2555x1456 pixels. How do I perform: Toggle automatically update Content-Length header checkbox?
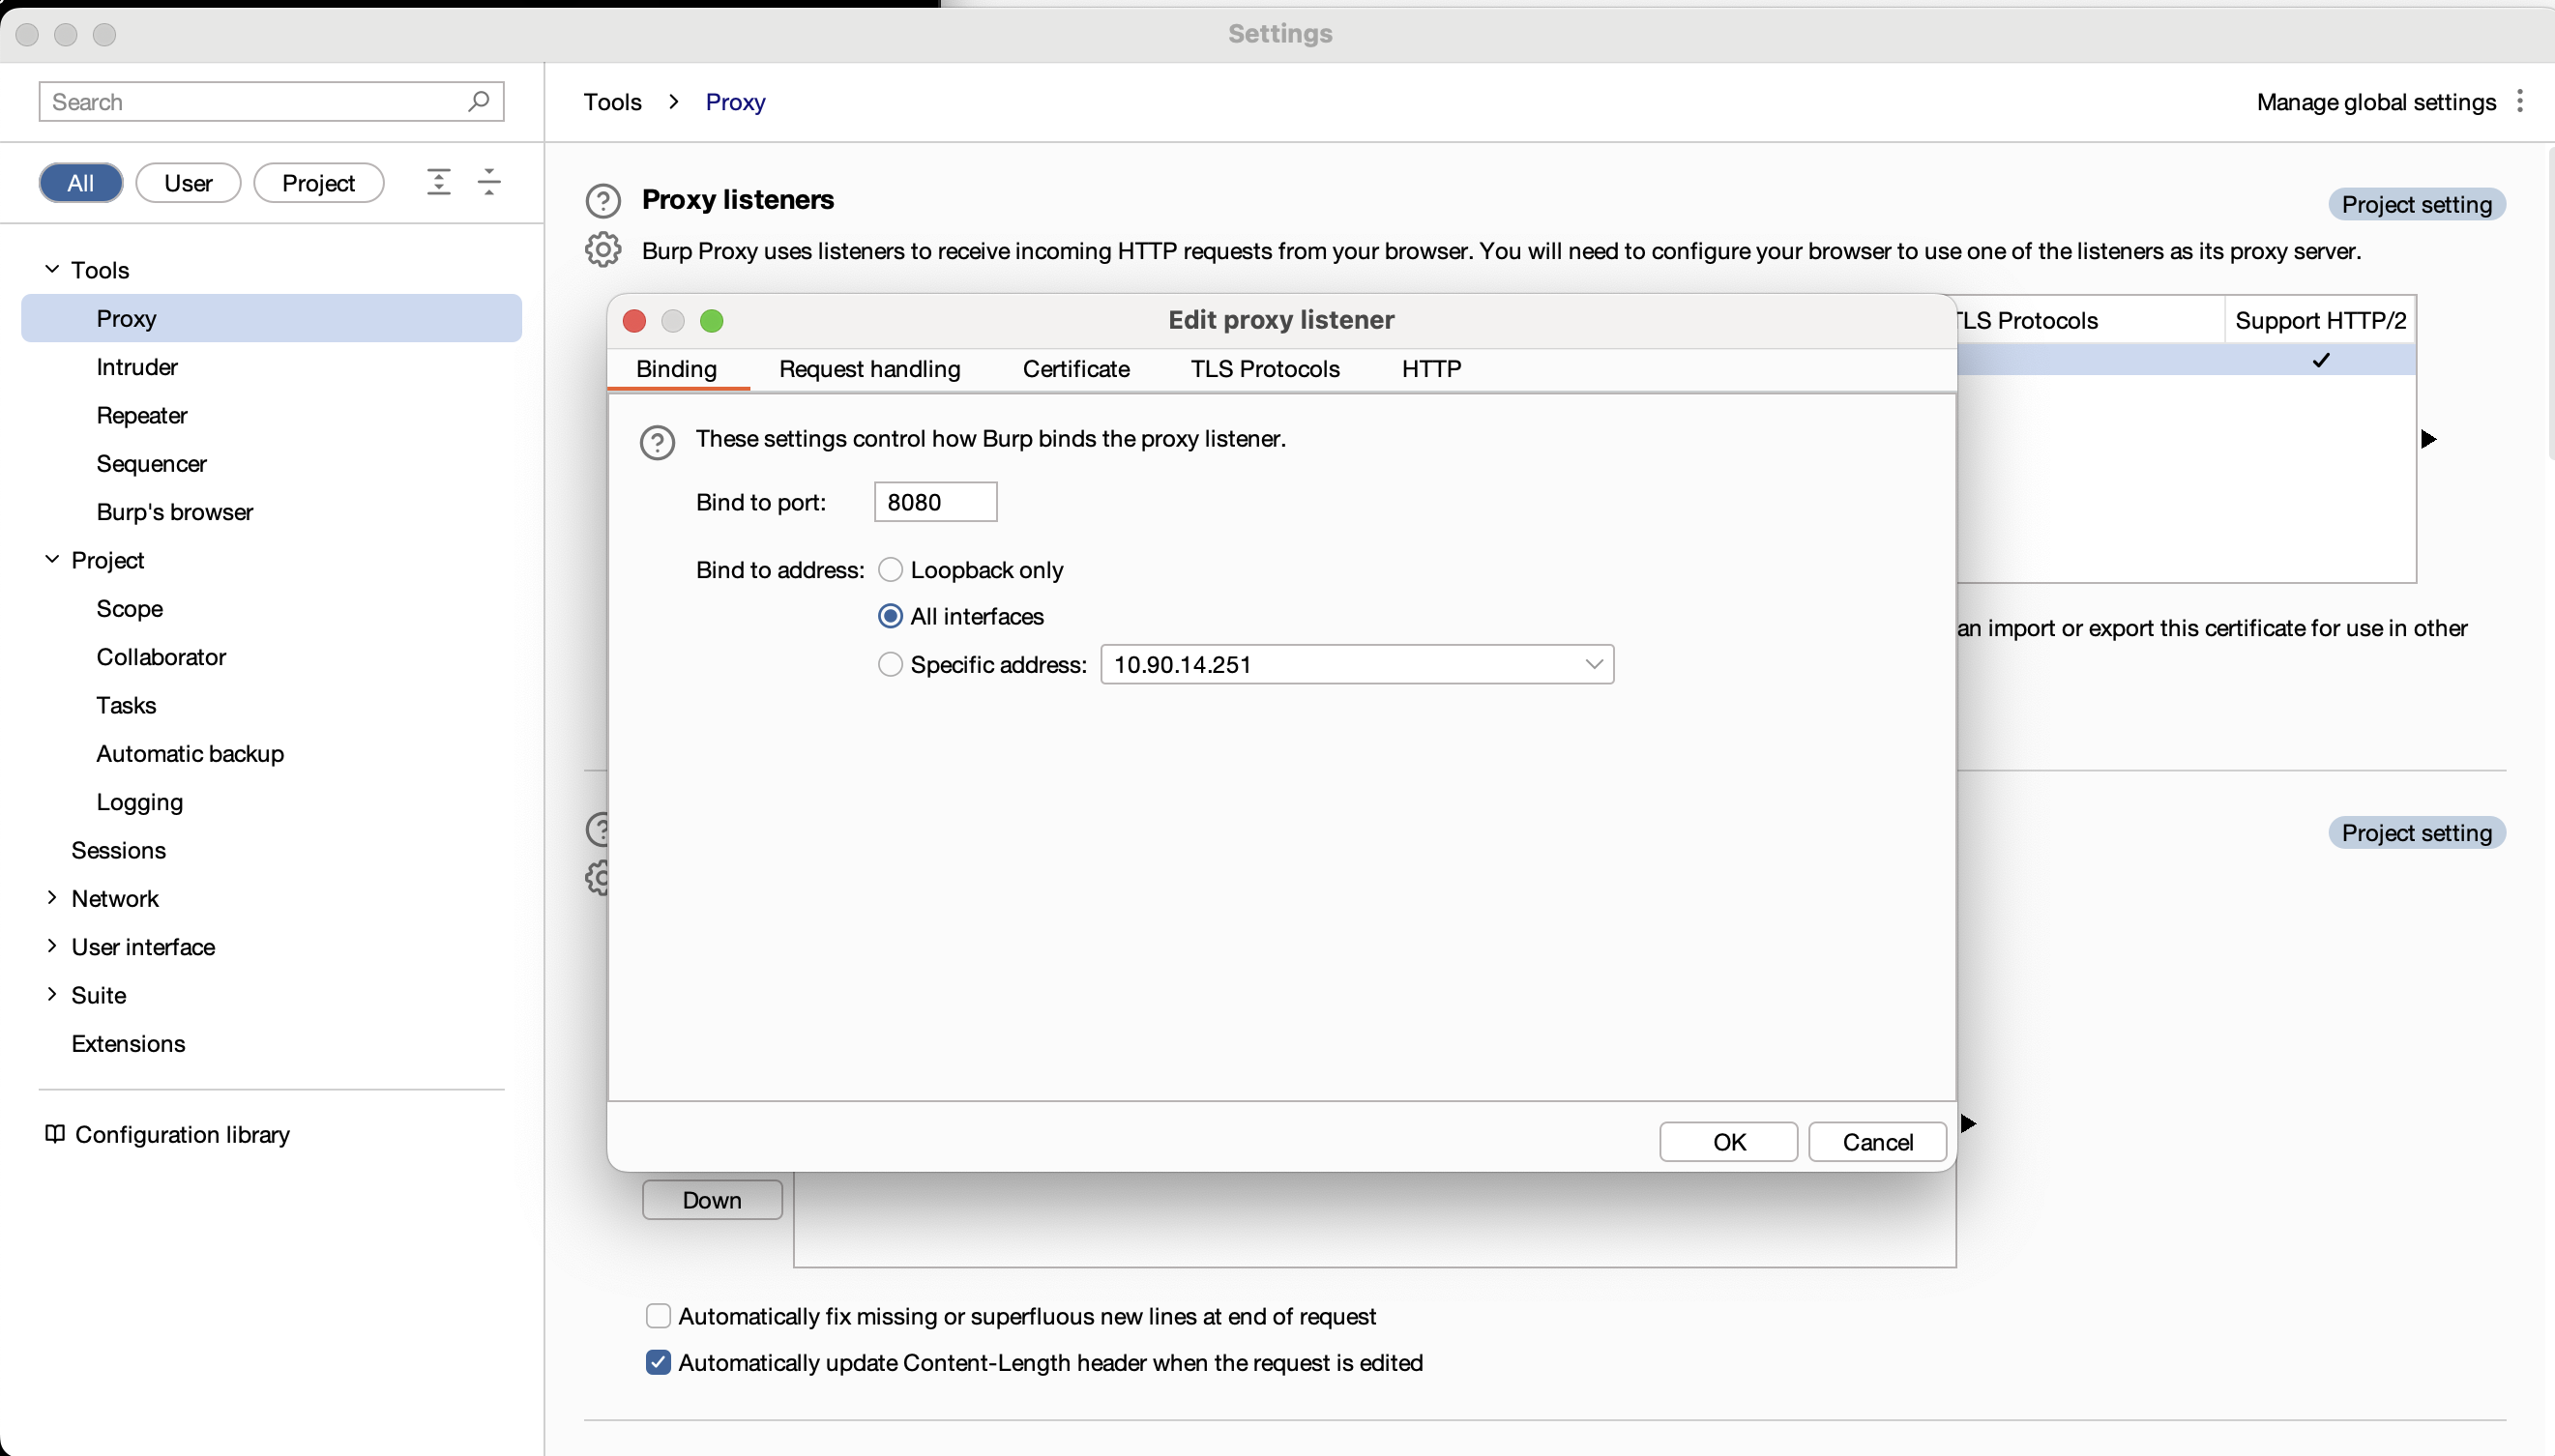658,1362
